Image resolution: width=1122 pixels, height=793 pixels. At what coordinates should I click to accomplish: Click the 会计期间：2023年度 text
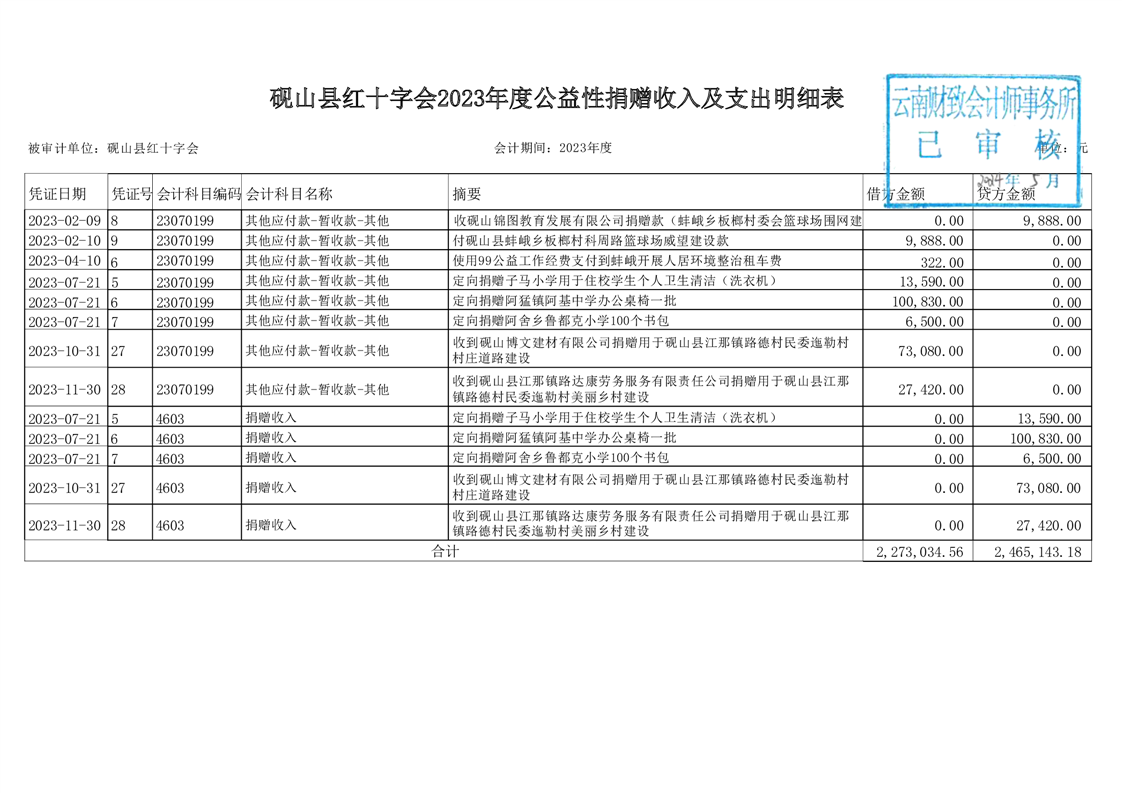coord(552,148)
